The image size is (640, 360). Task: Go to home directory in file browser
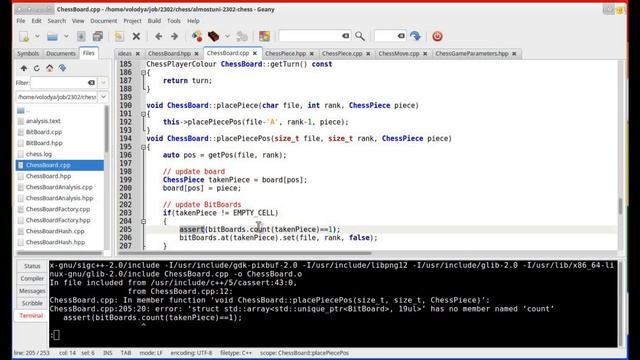pos(49,68)
